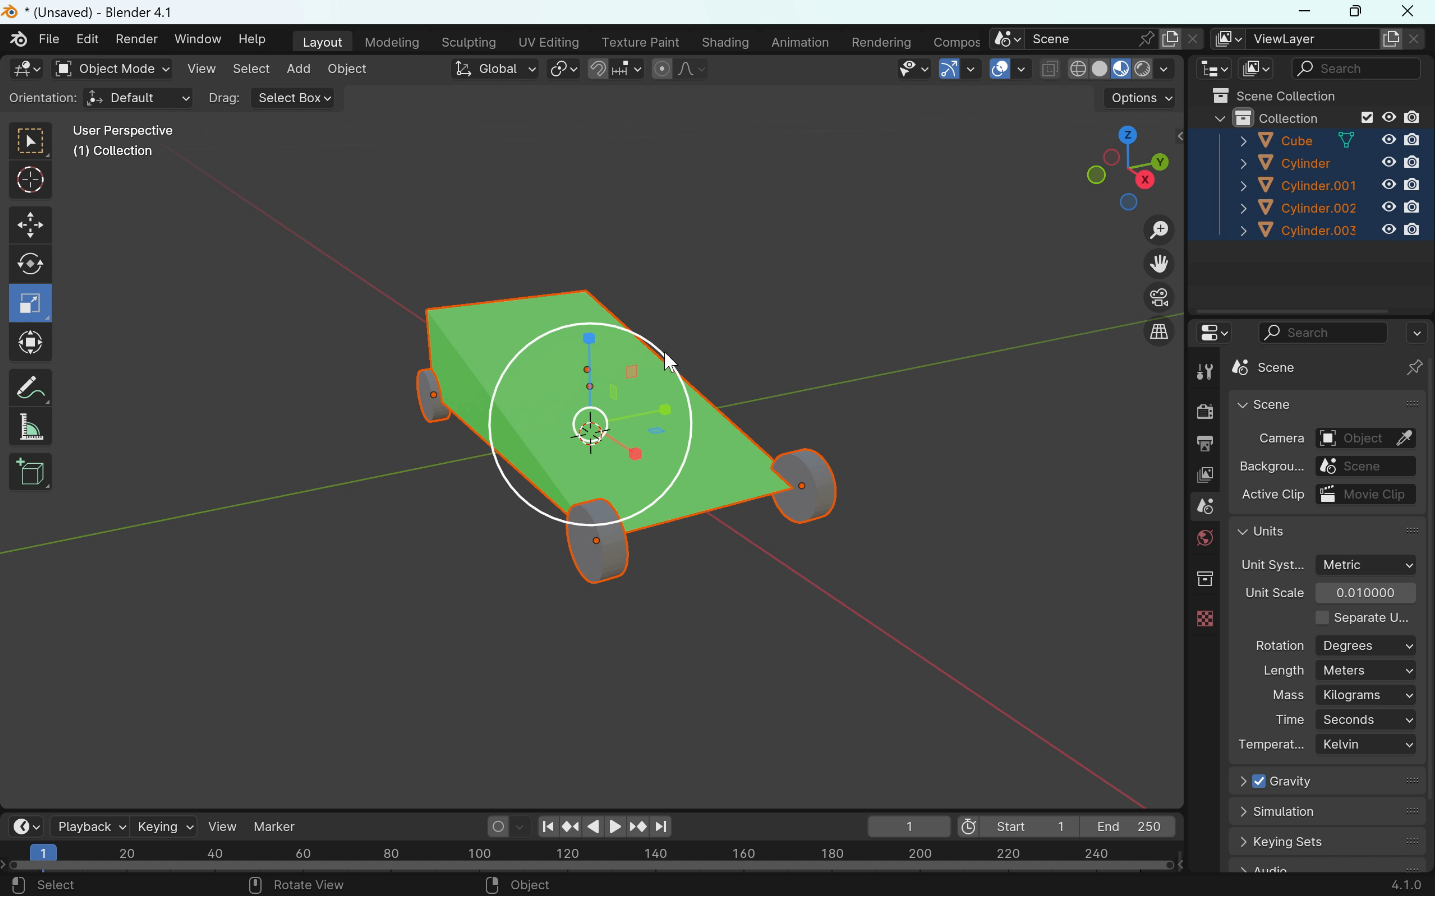The height and width of the screenshot is (897, 1436).
Task: Open Rotation Degrees dropdown
Action: tap(1367, 647)
